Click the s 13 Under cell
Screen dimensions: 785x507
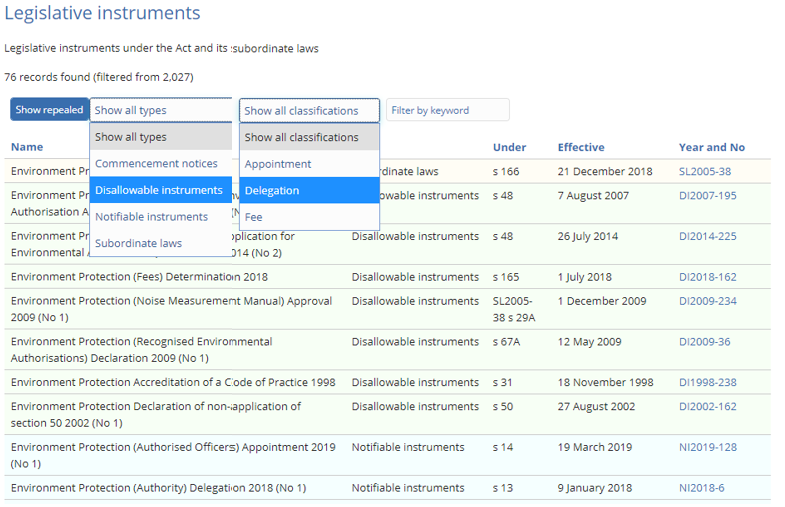pyautogui.click(x=503, y=488)
